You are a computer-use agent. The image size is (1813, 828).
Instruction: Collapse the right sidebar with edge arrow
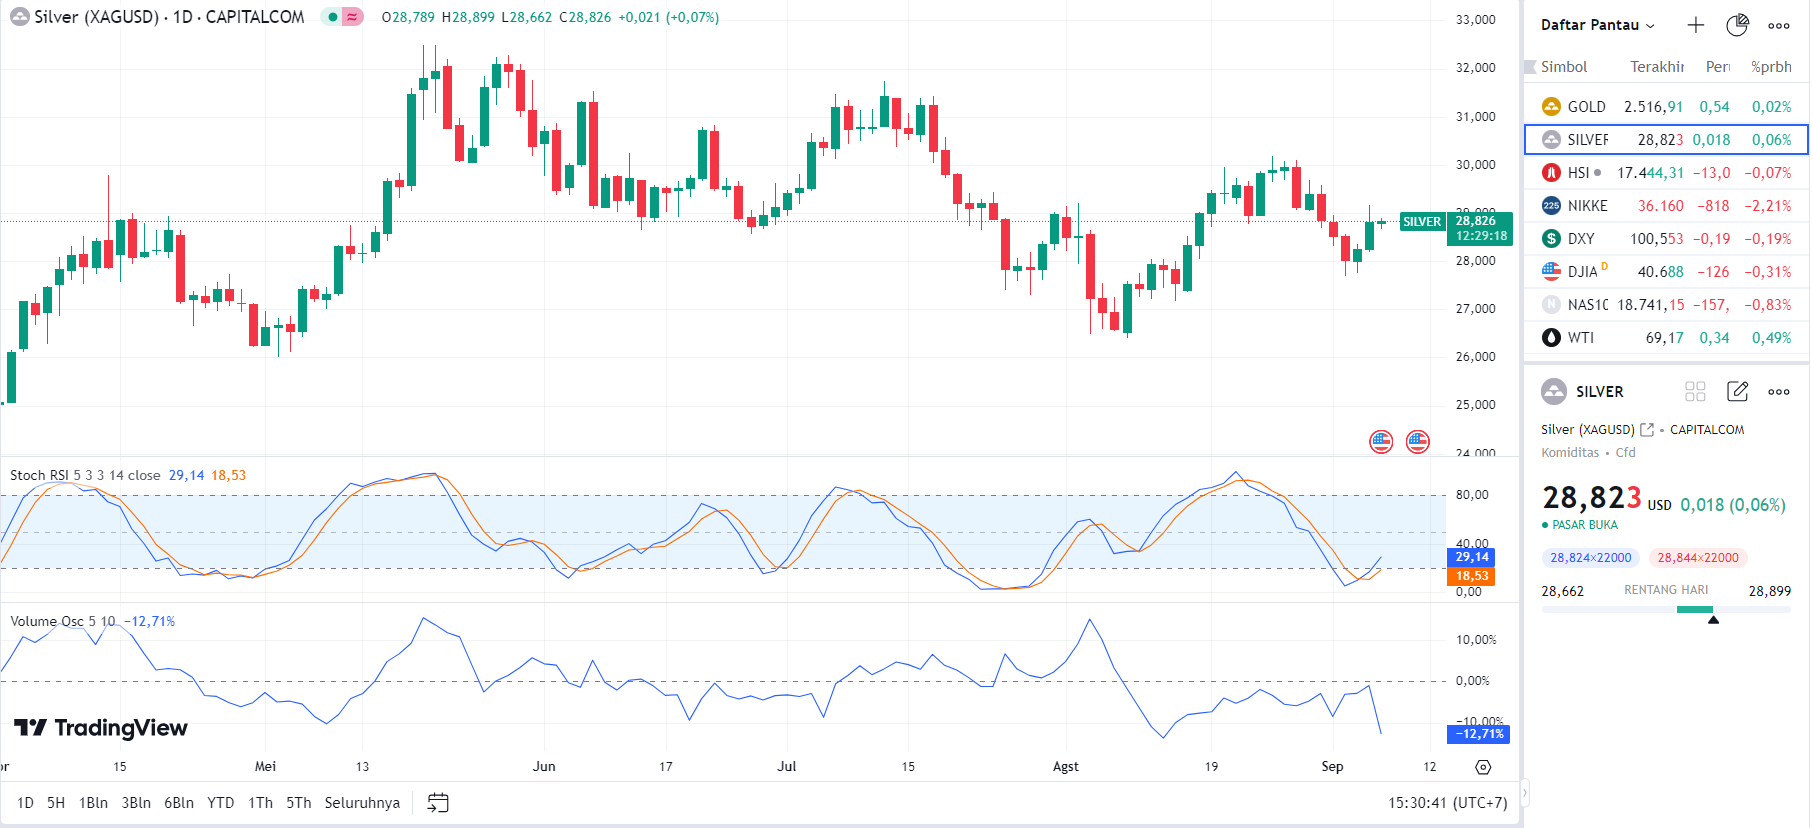1524,794
